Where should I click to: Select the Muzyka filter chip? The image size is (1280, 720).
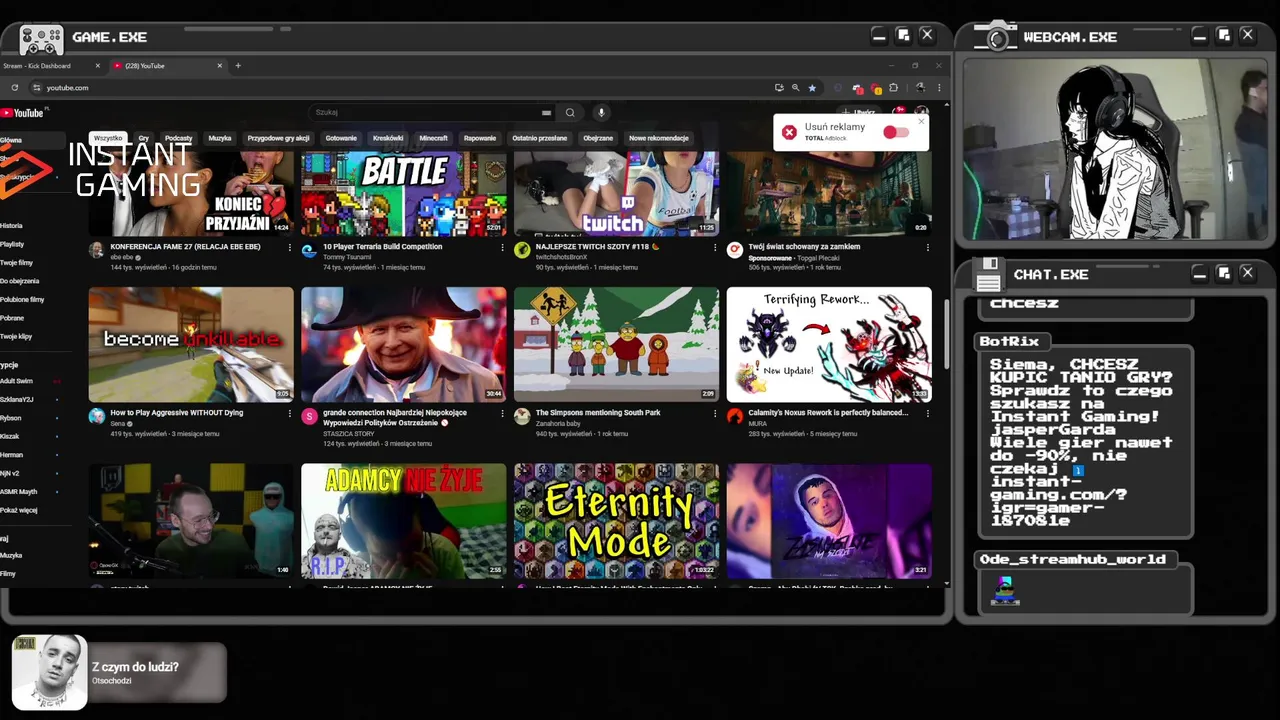[220, 138]
